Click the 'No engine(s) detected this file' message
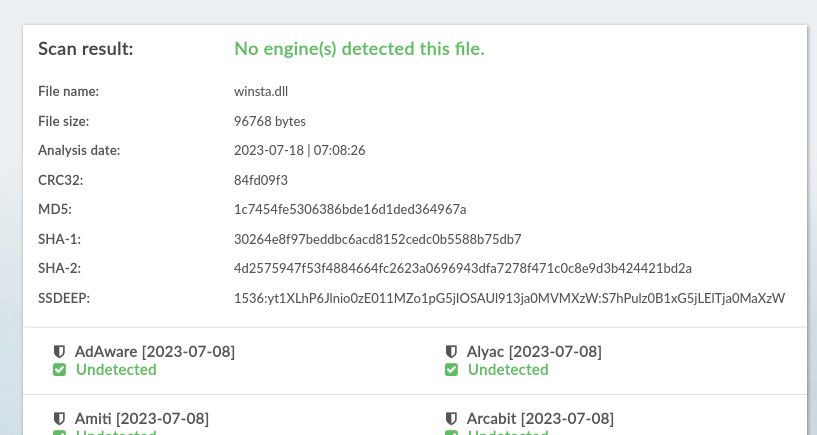The height and width of the screenshot is (435, 817). (x=360, y=48)
